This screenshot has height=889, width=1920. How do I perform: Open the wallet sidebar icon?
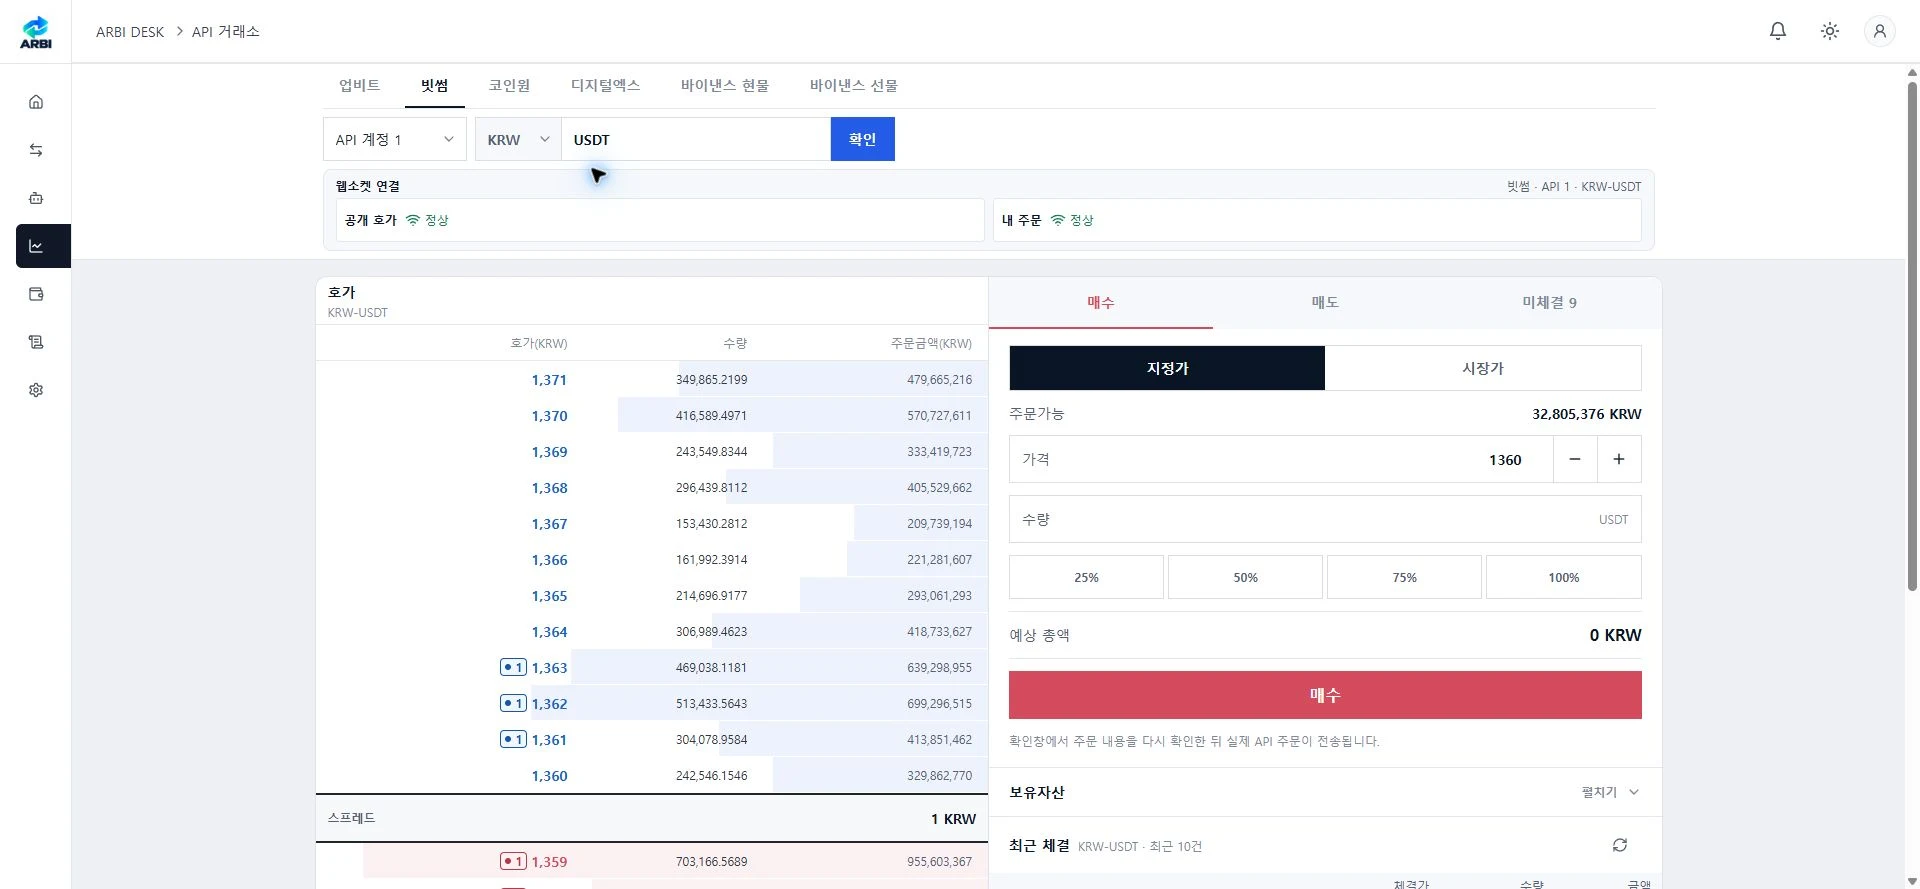[36, 294]
